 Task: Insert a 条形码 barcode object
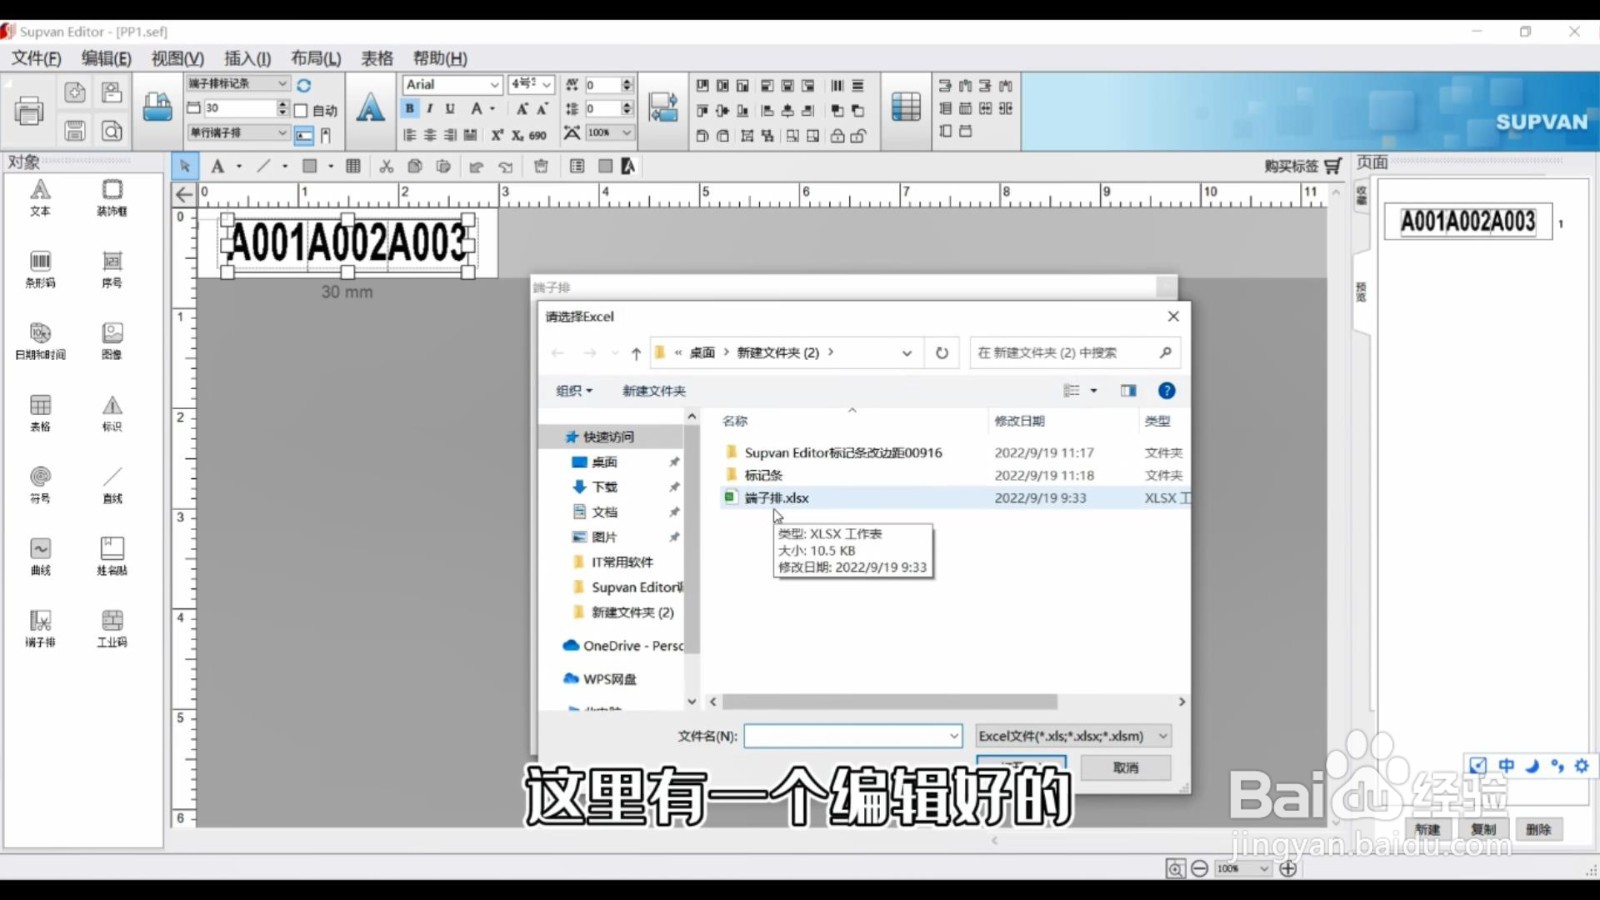point(40,270)
